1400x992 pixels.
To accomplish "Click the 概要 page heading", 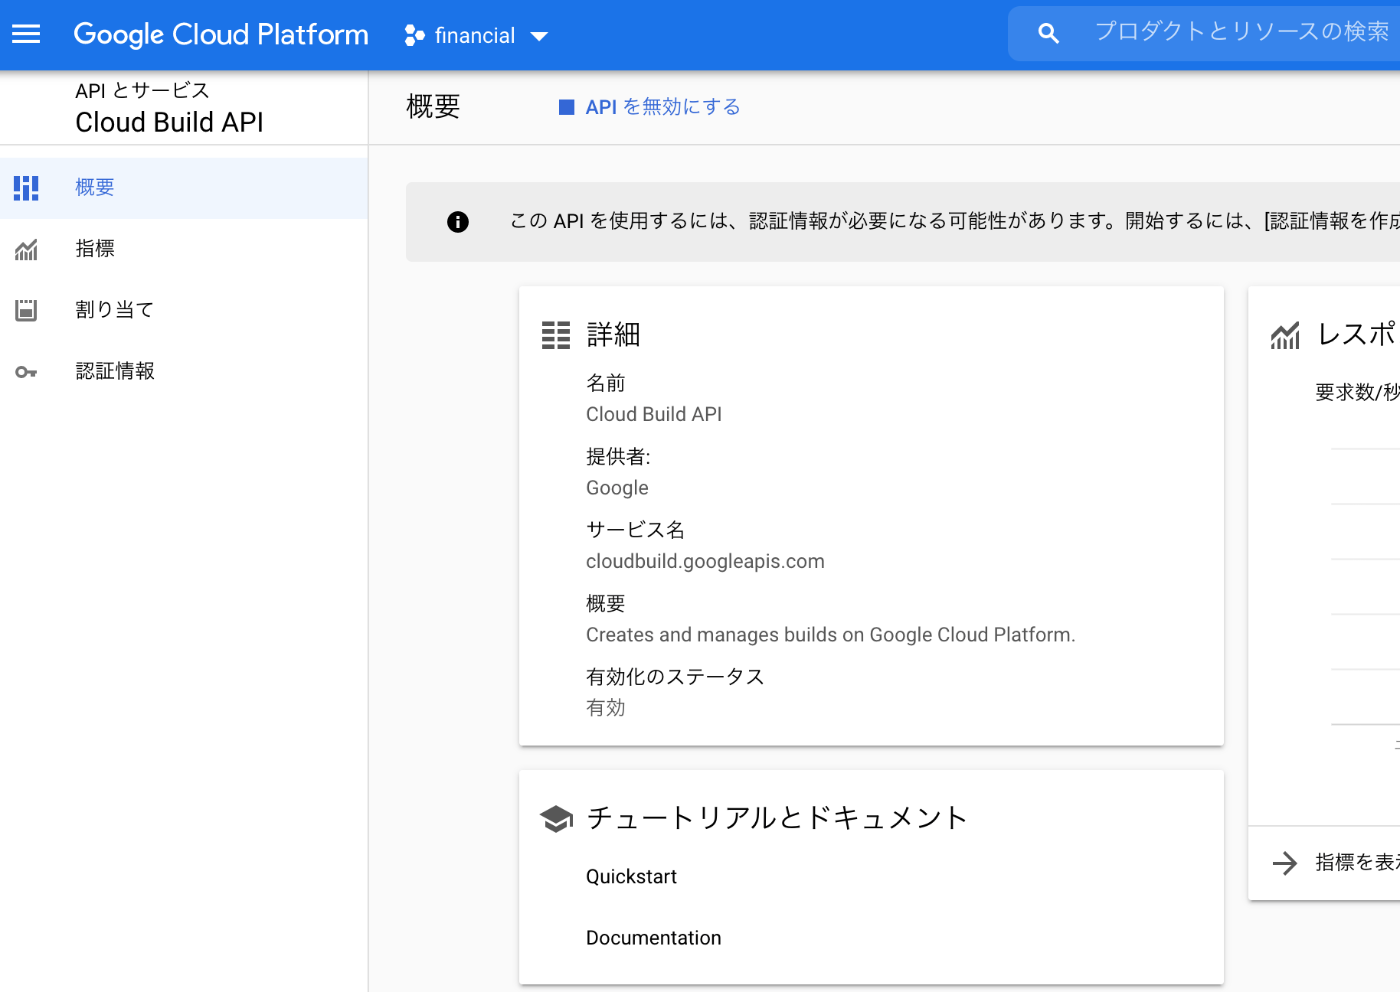I will coord(433,106).
